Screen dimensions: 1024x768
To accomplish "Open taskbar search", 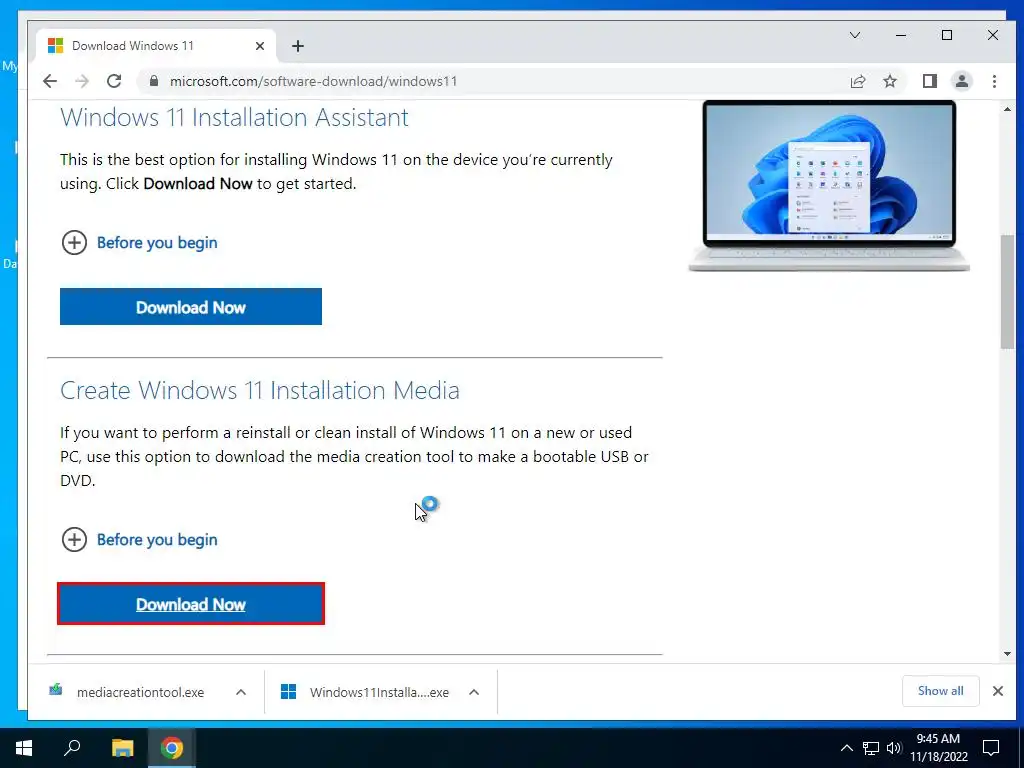I will (x=72, y=748).
